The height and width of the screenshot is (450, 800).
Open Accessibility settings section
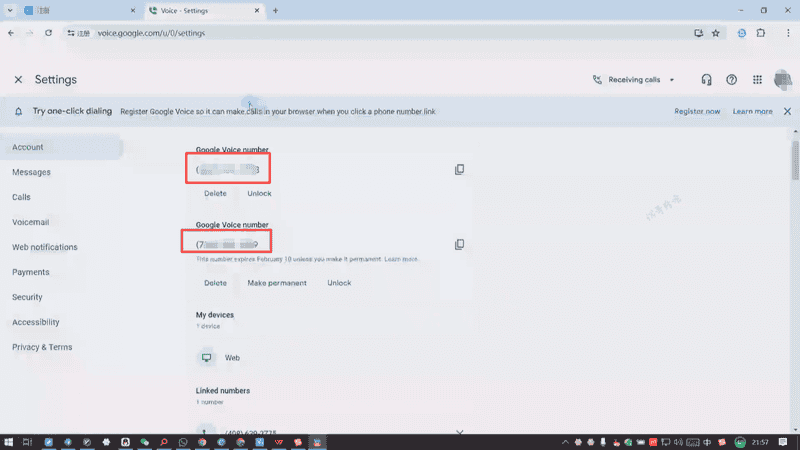point(36,322)
